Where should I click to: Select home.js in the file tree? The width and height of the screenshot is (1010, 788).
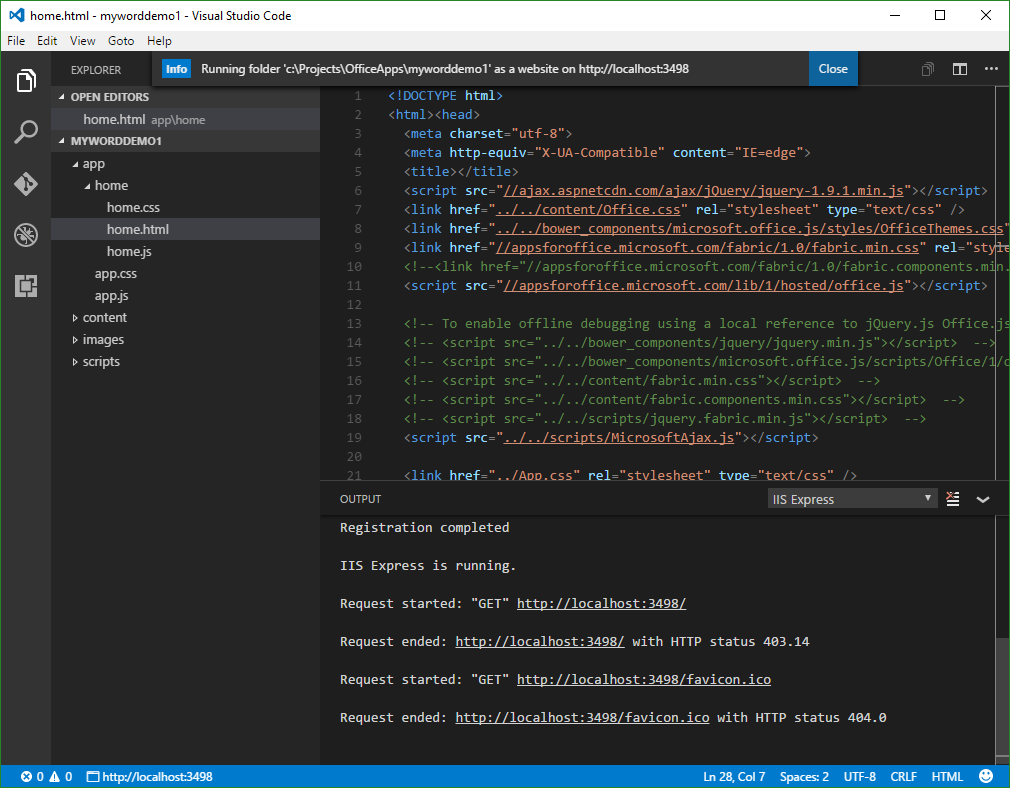[x=128, y=251]
